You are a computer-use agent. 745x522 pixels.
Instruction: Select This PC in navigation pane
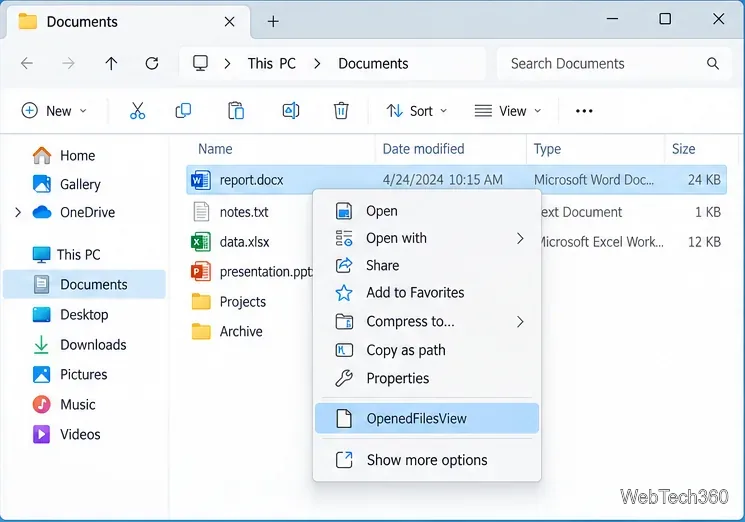(67, 255)
